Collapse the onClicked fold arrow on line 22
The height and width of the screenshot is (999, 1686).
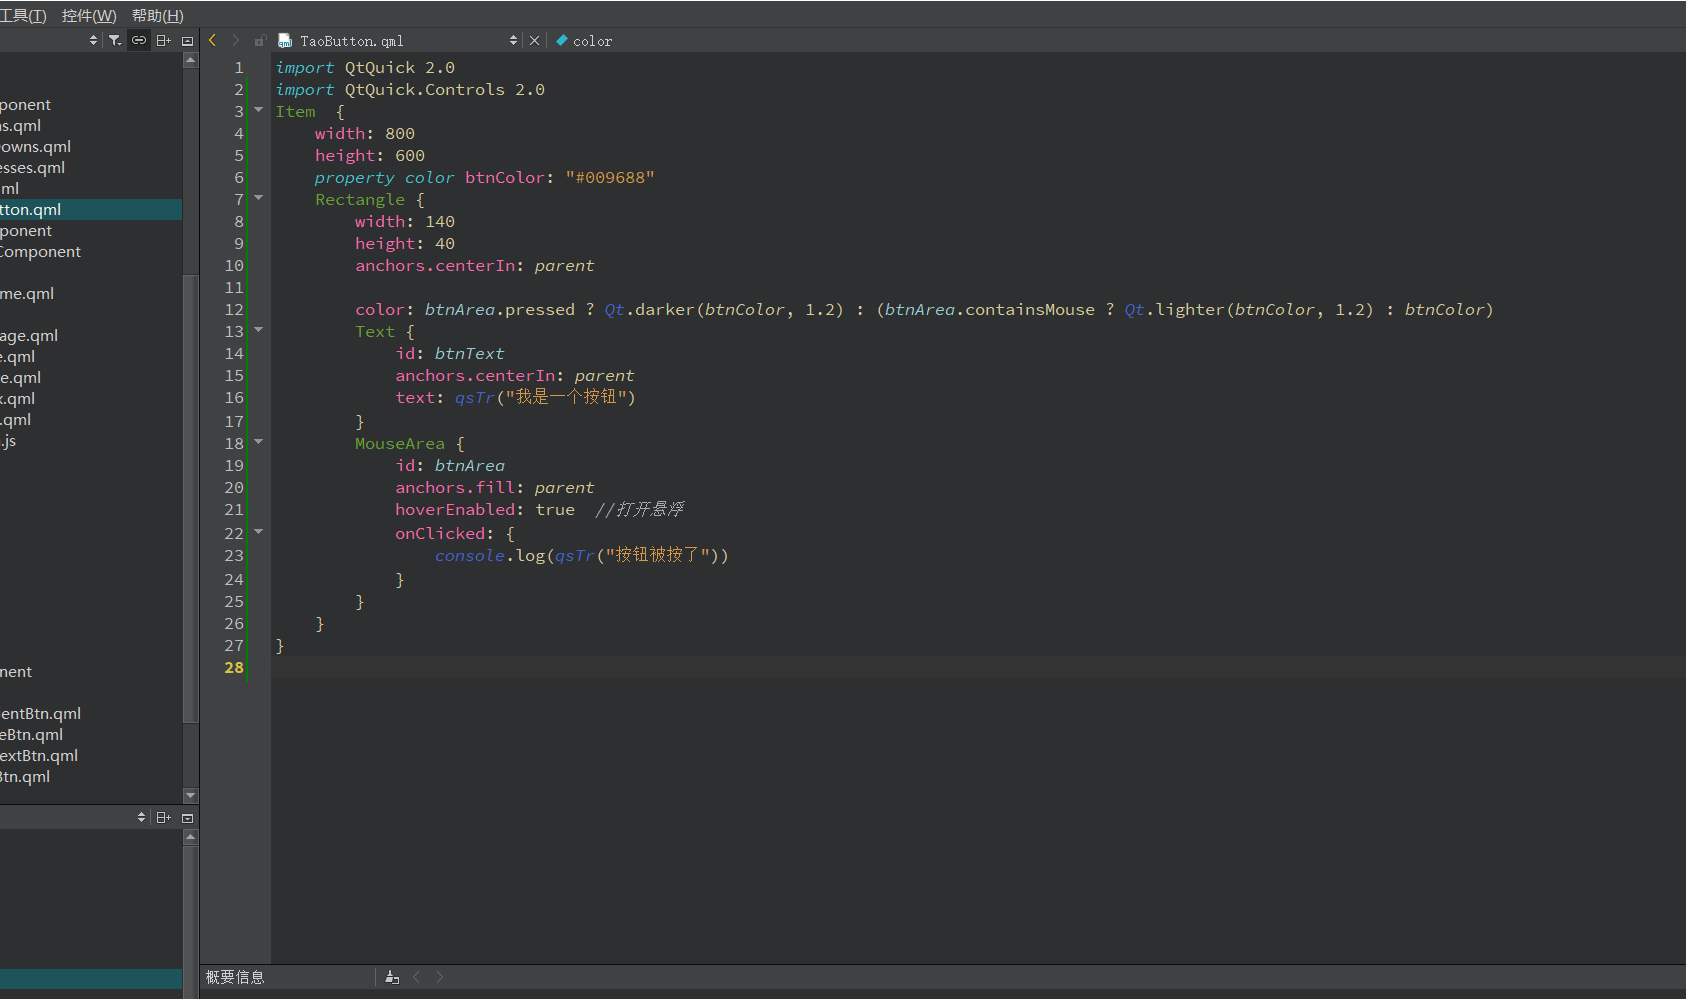pos(258,532)
